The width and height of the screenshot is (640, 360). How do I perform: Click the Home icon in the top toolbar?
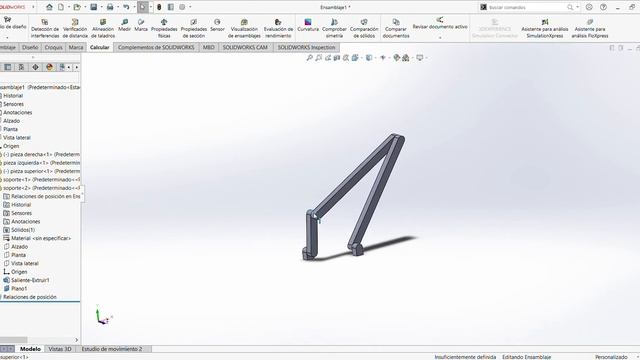pos(49,7)
